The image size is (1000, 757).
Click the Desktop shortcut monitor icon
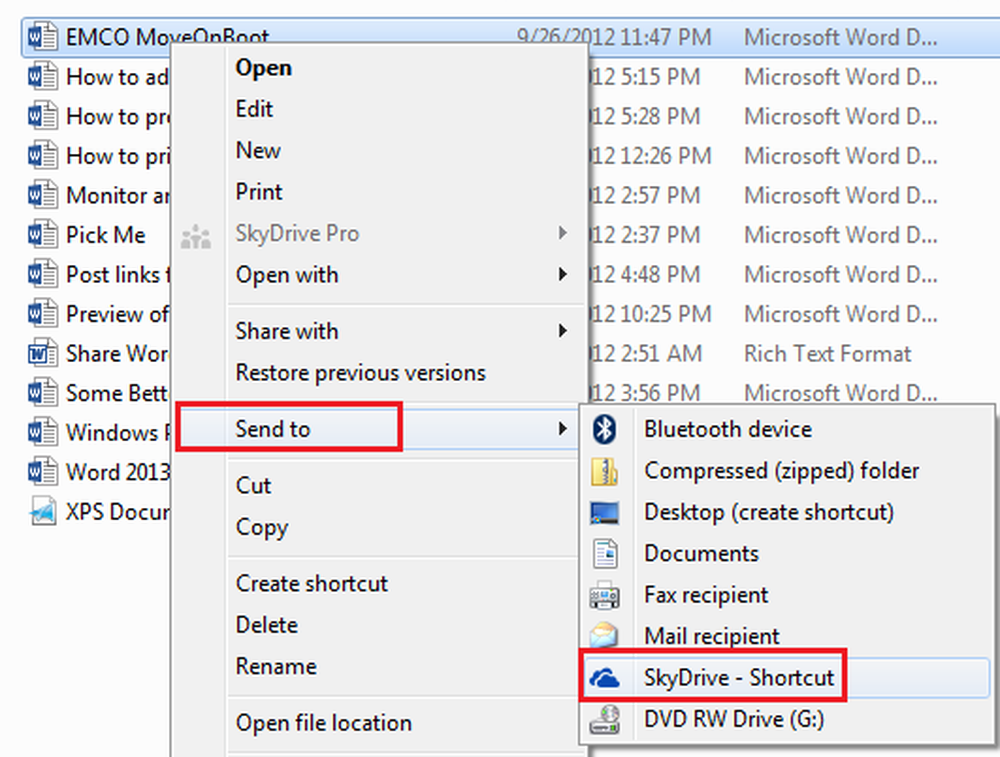(604, 513)
